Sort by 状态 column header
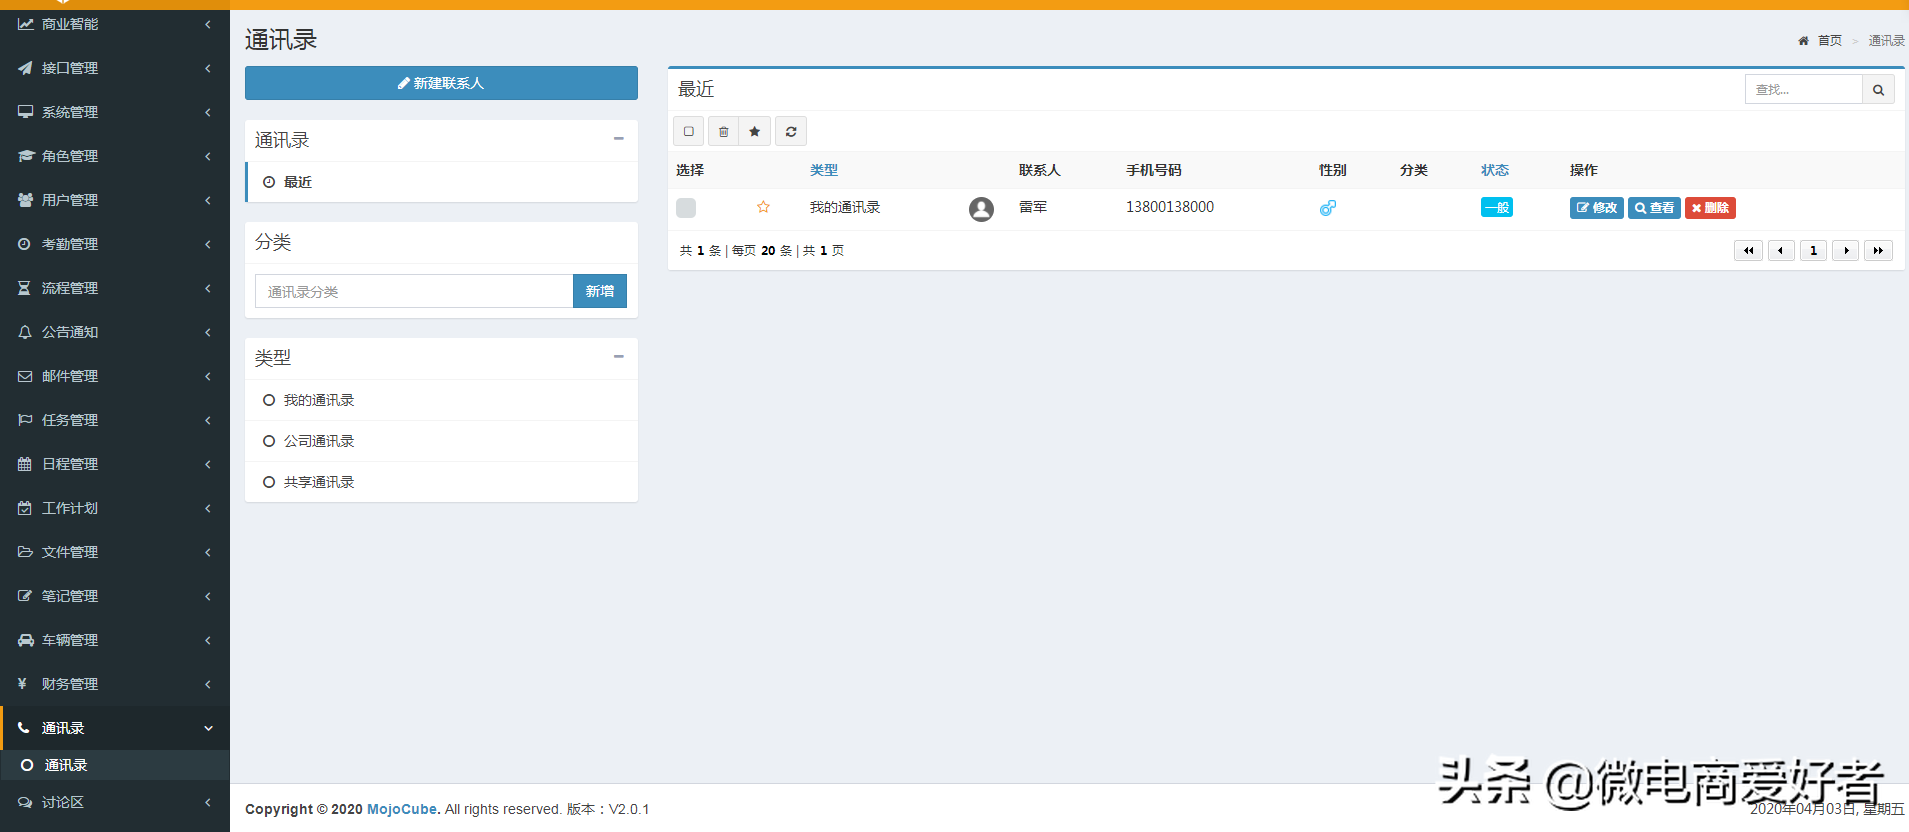The width and height of the screenshot is (1909, 832). [1495, 170]
